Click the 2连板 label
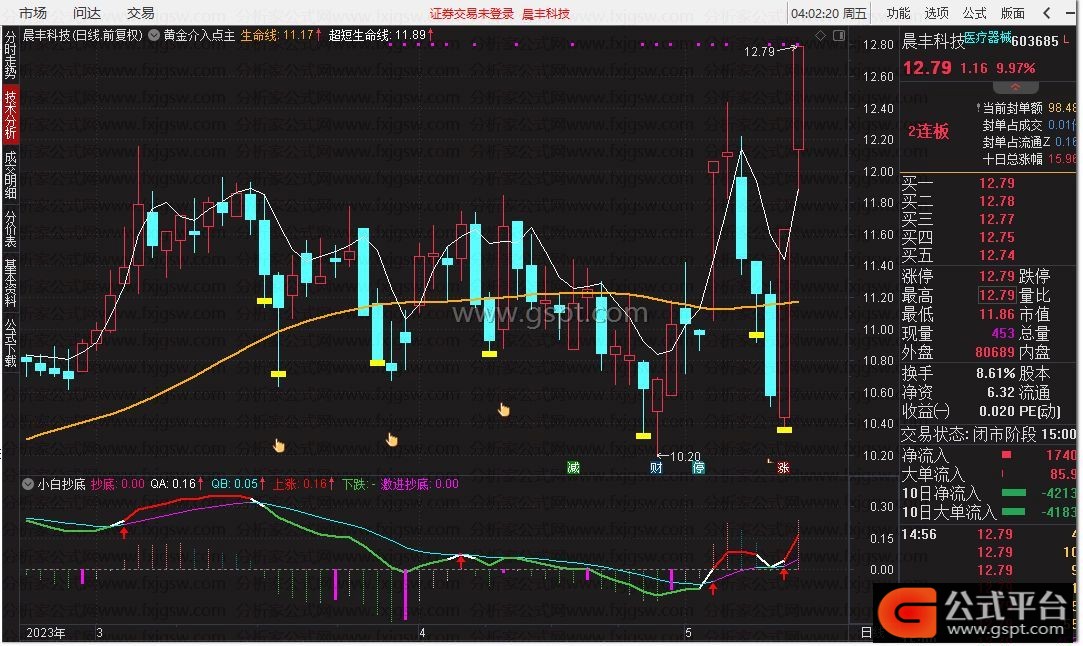 pos(928,131)
